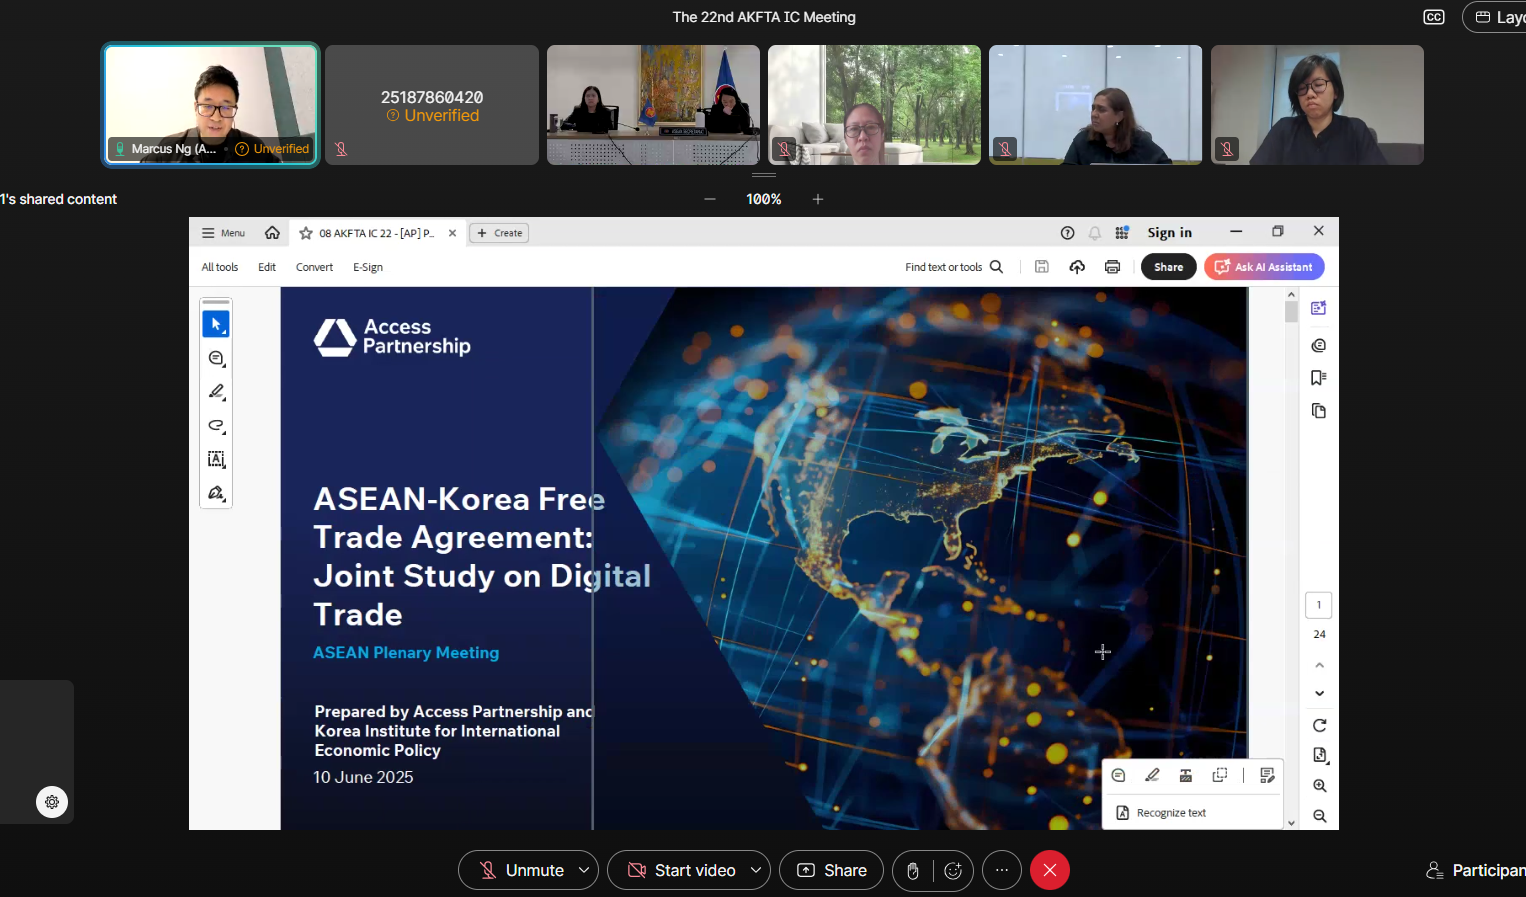Screen dimensions: 1526x897
Task: Open Acrobat notifications bell
Action: point(1095,233)
